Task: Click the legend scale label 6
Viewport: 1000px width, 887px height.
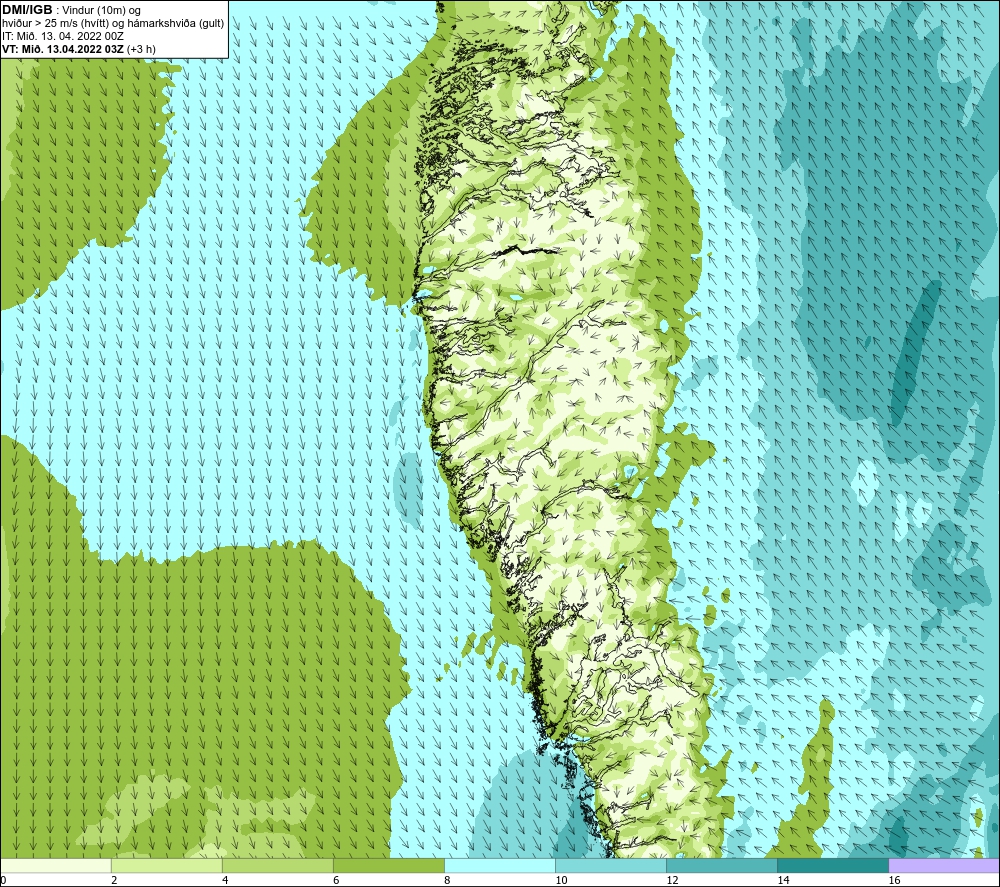Action: 336,880
